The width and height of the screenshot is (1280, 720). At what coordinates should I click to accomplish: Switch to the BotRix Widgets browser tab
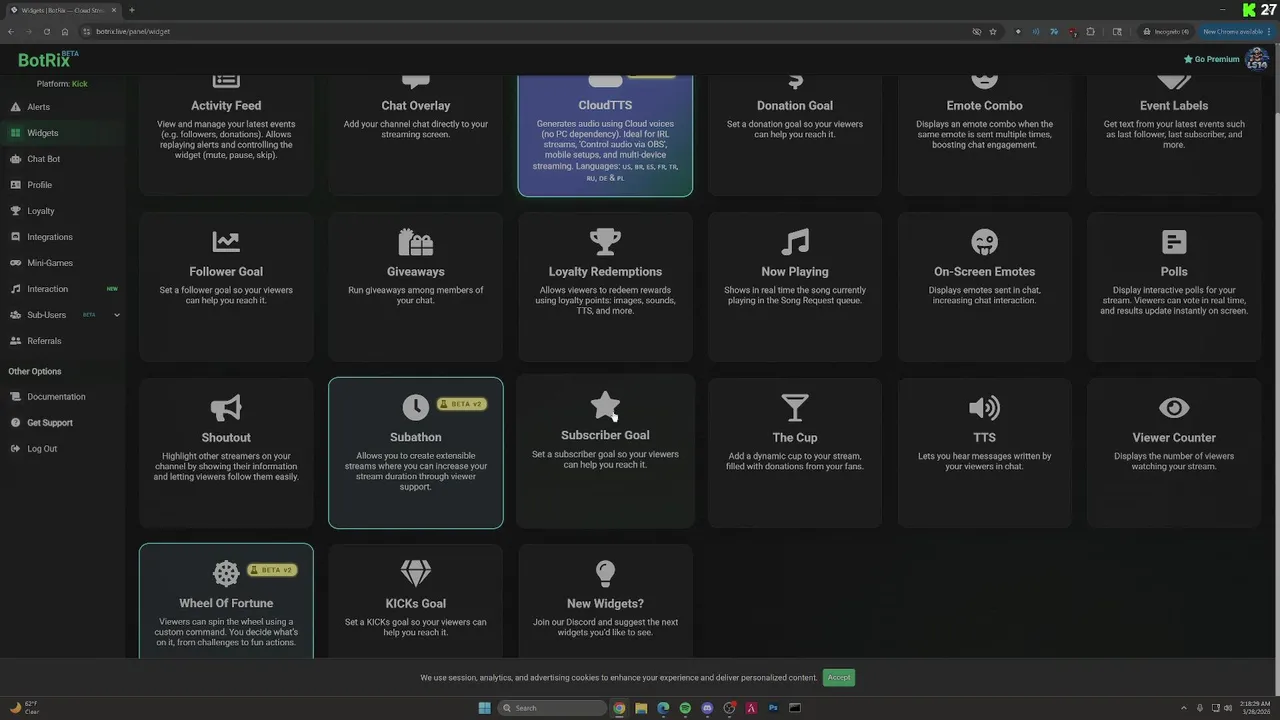pyautogui.click(x=62, y=10)
